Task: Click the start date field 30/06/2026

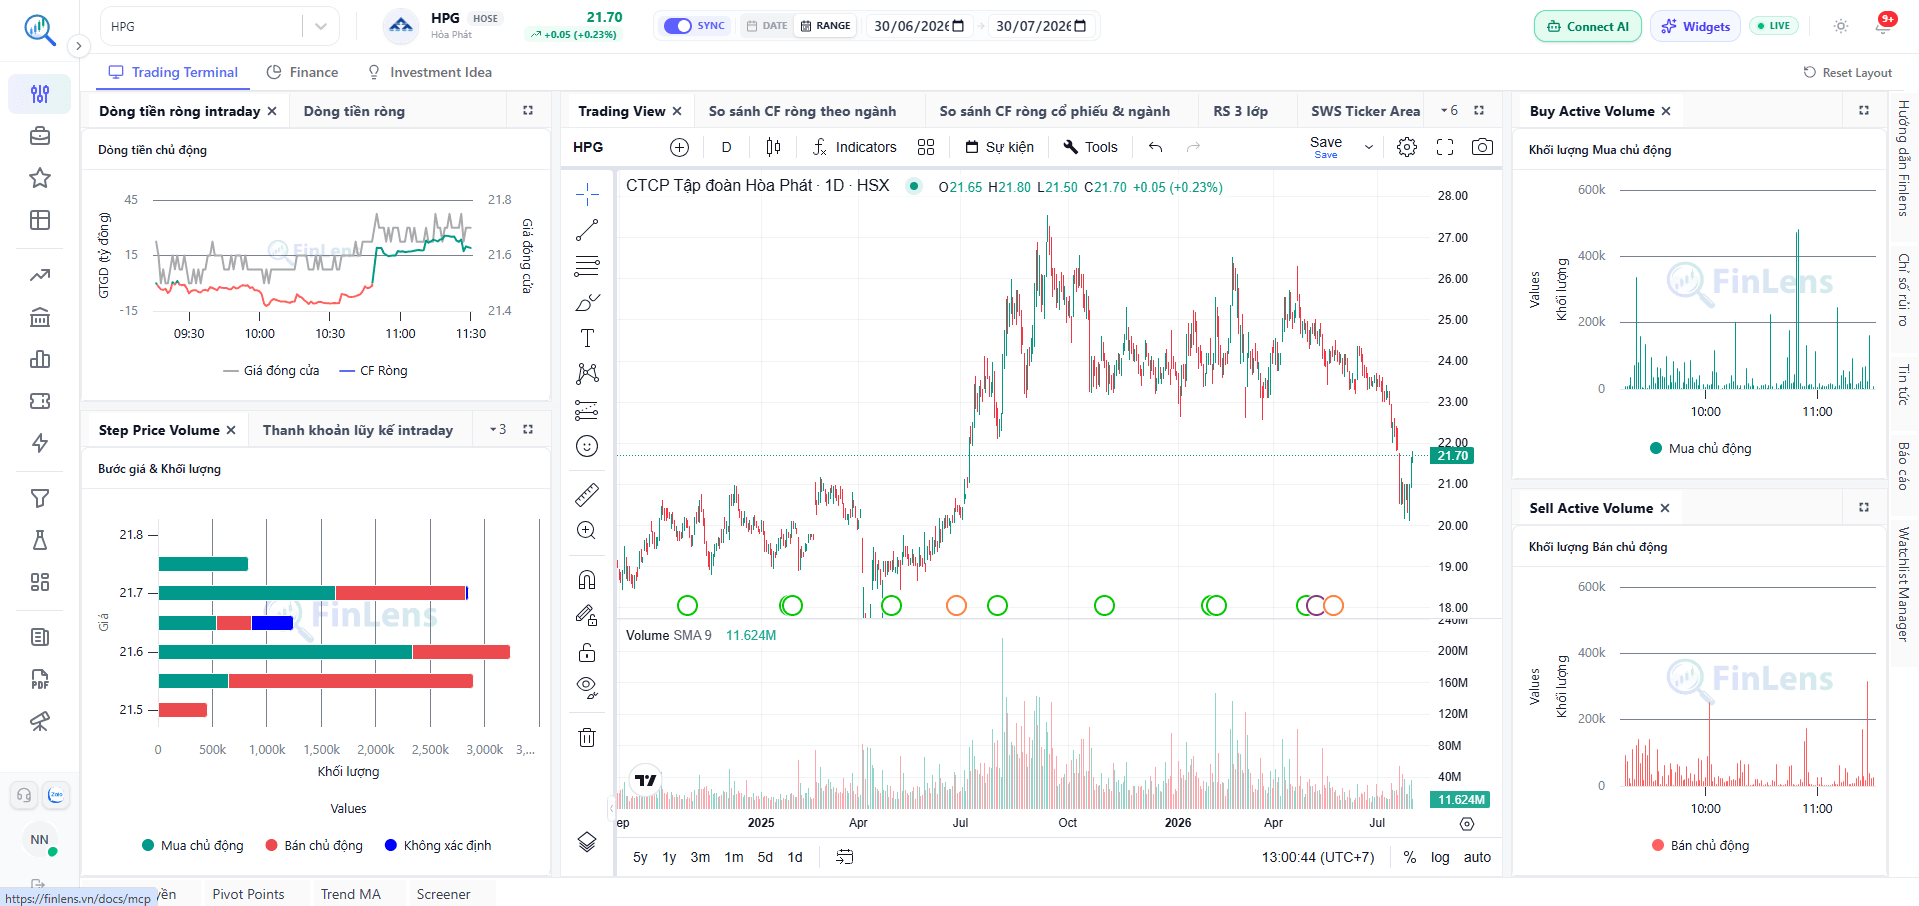Action: tap(919, 26)
